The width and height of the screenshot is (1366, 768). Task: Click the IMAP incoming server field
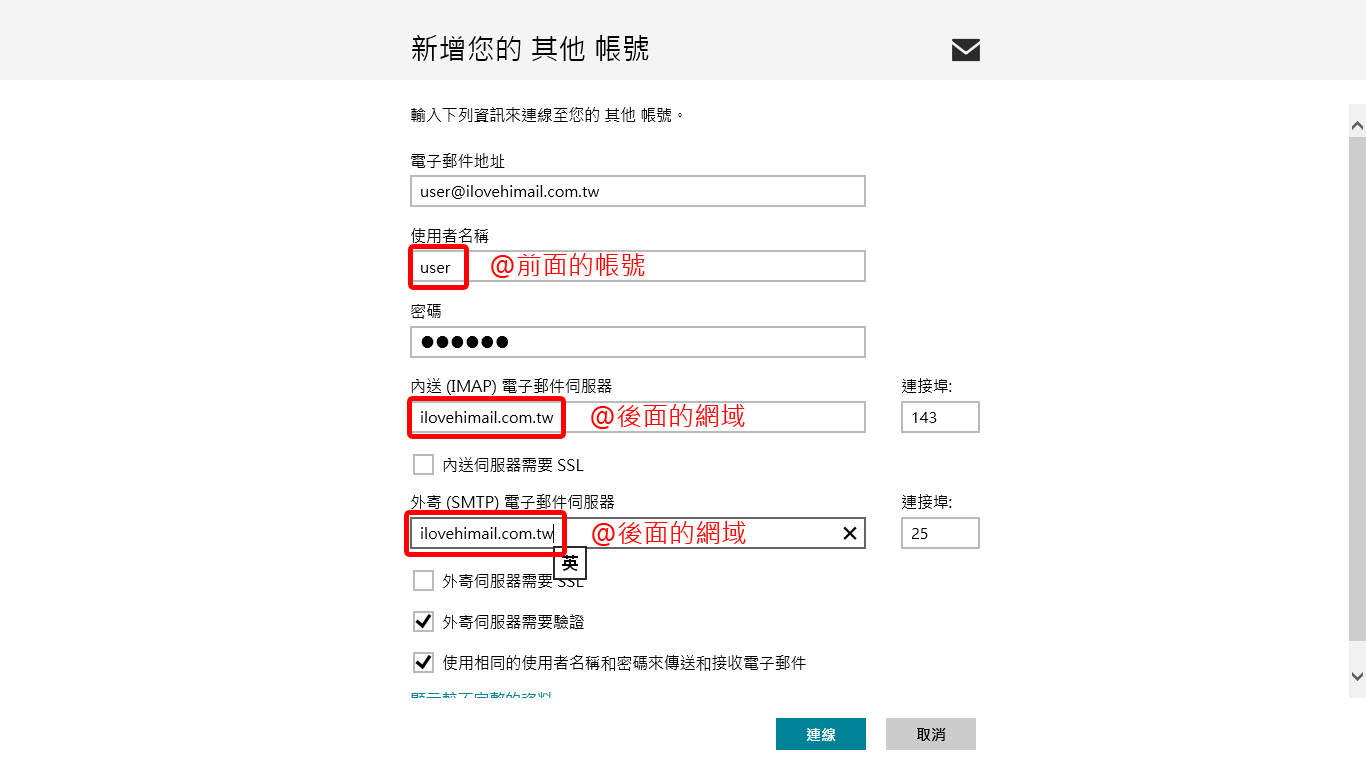[638, 417]
